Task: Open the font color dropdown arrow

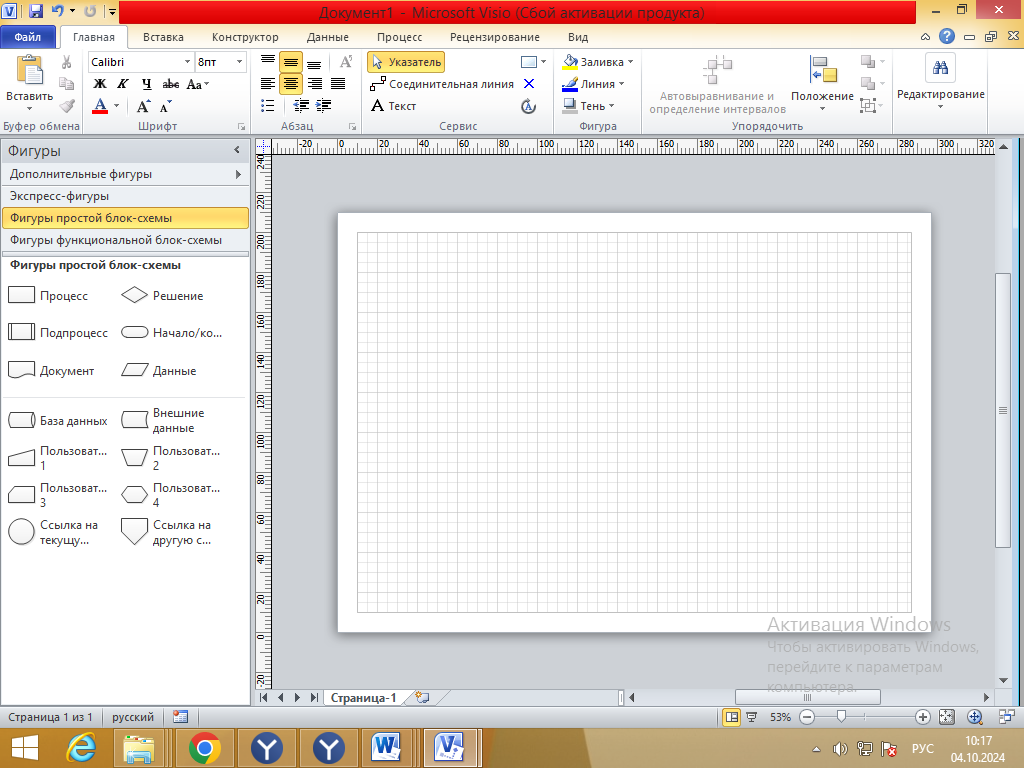Action: (x=116, y=106)
